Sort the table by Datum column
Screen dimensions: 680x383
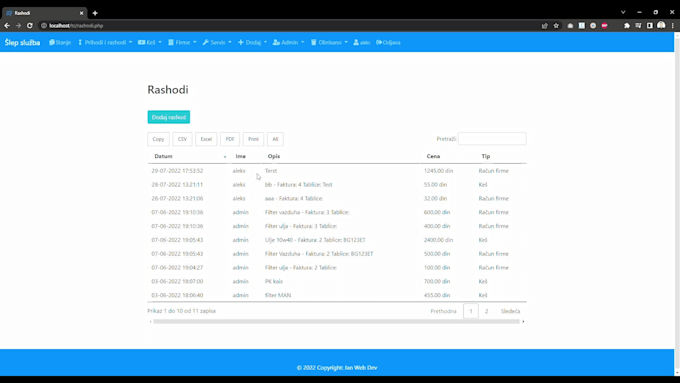tap(188, 156)
